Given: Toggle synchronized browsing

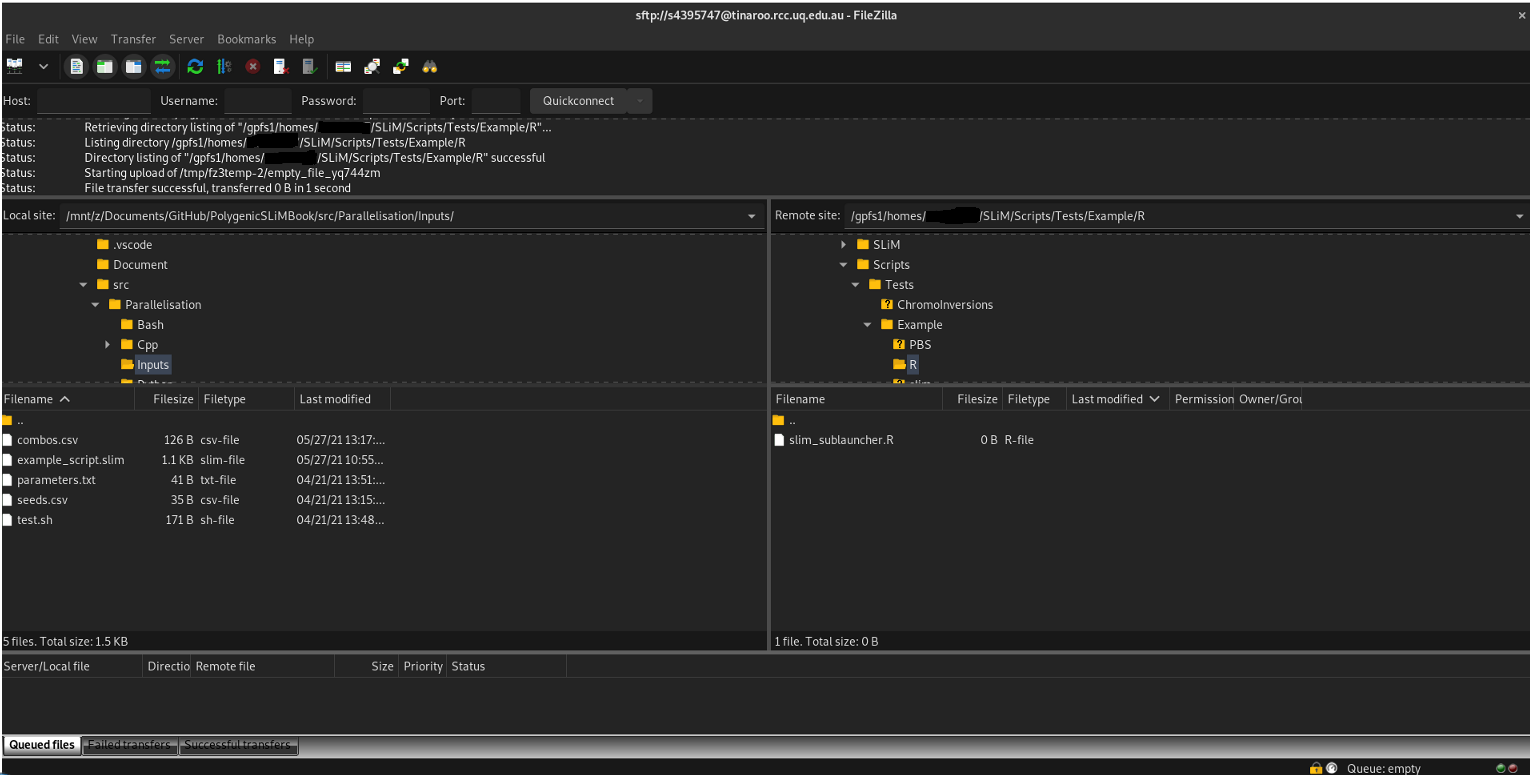Looking at the screenshot, I should point(401,66).
